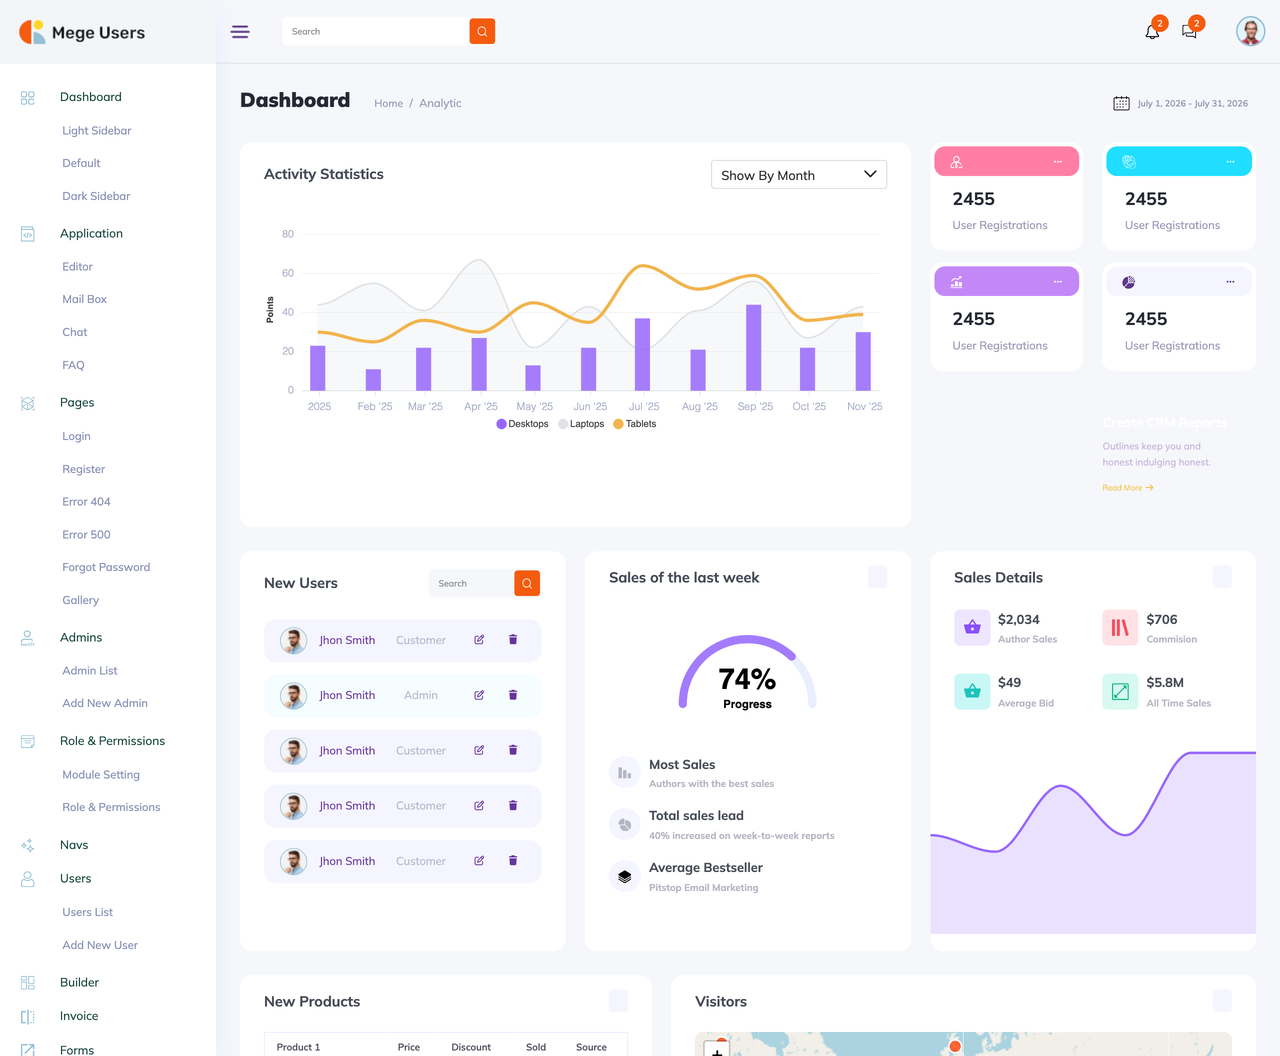The width and height of the screenshot is (1280, 1056).
Task: Toggle Laptops series in chart legend
Action: coord(581,424)
